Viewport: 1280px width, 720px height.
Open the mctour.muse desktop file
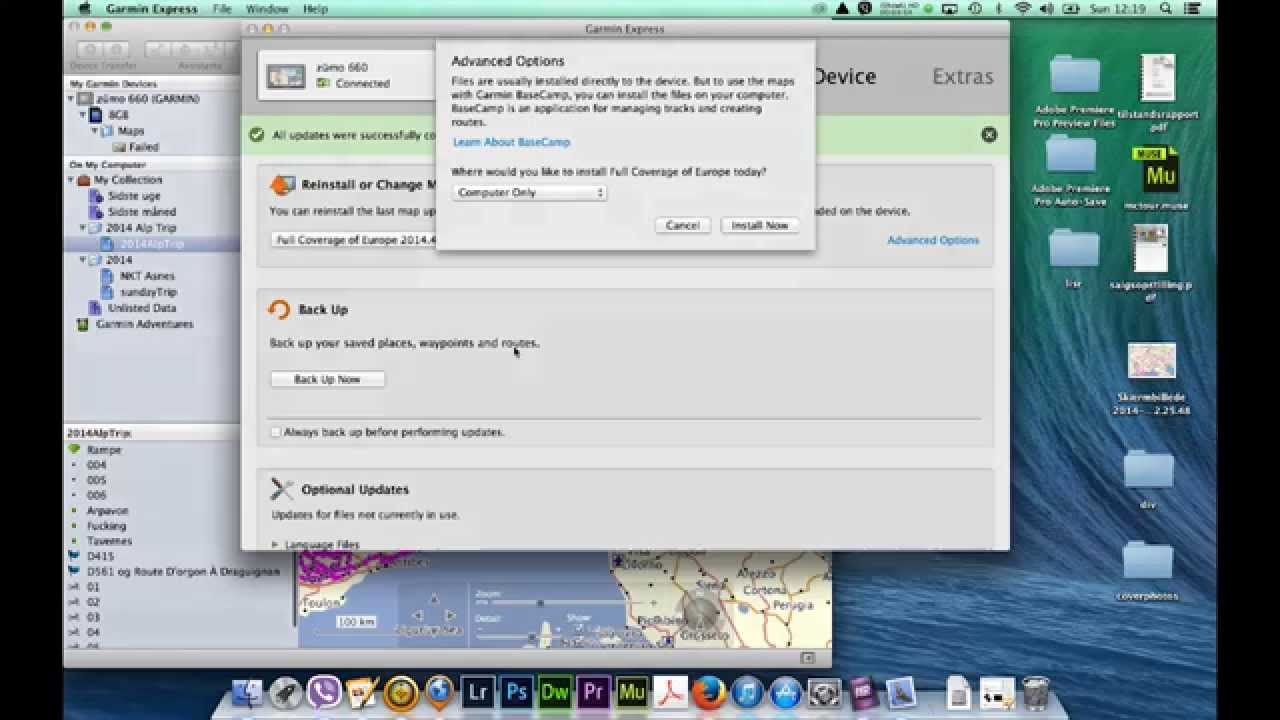pyautogui.click(x=1156, y=179)
